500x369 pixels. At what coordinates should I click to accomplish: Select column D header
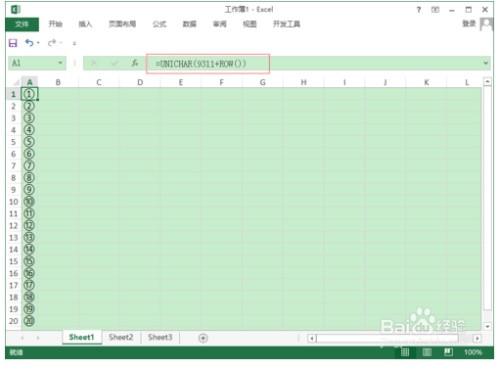tap(140, 82)
